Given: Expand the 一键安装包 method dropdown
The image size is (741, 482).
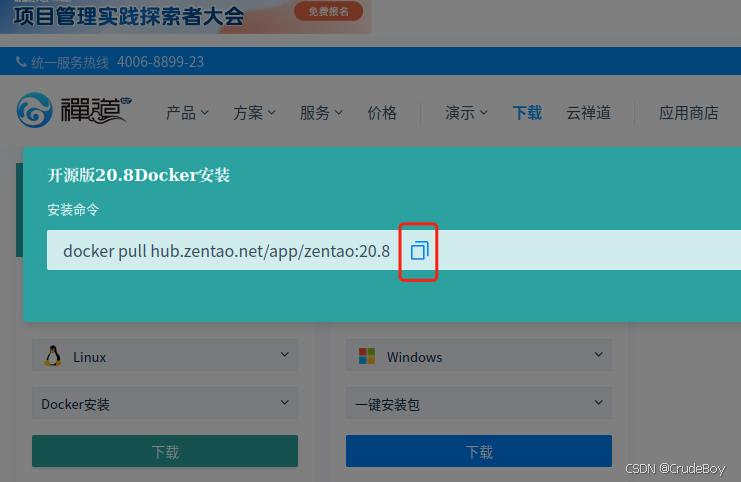Looking at the screenshot, I should (479, 403).
